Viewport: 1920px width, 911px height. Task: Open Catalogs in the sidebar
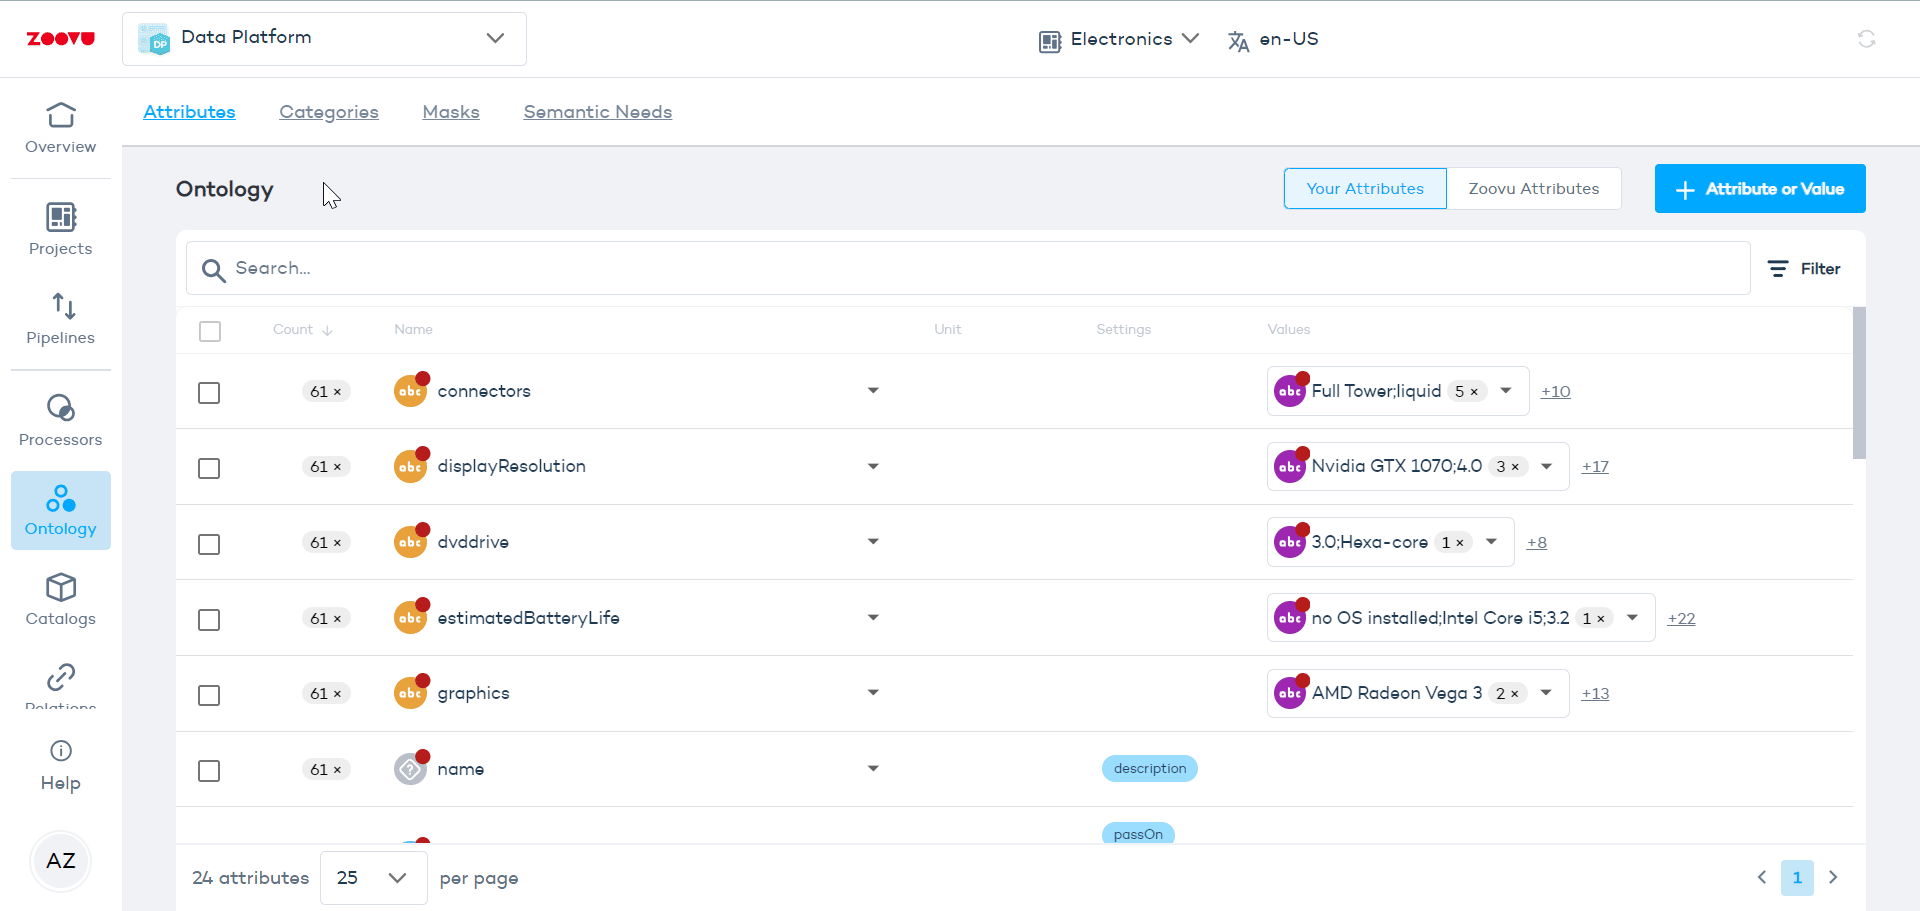coord(60,600)
